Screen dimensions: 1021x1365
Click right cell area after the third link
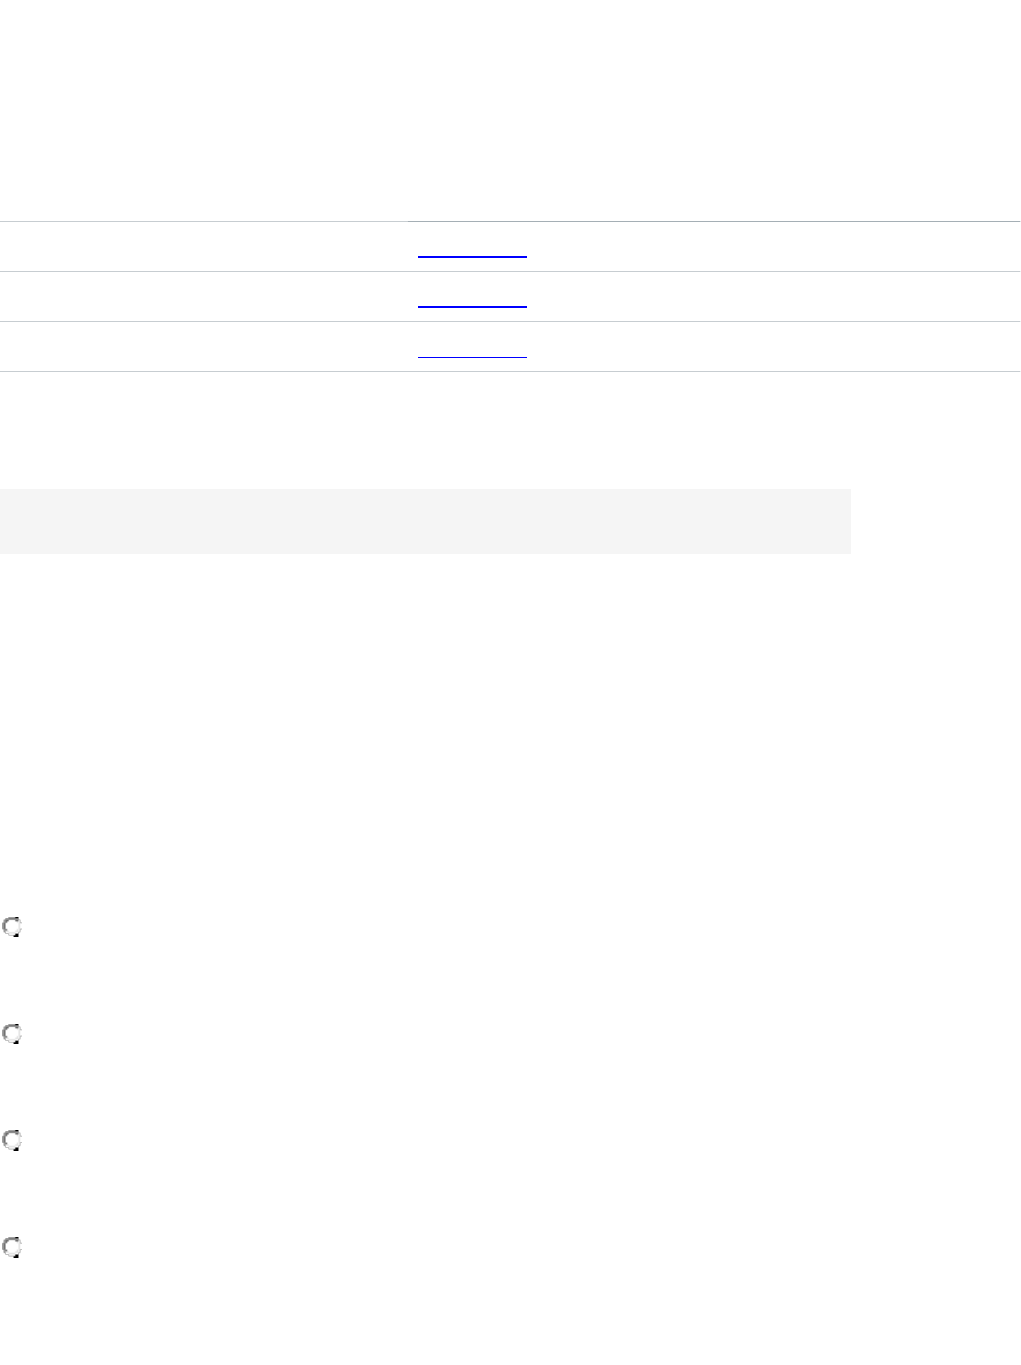[x=770, y=347]
